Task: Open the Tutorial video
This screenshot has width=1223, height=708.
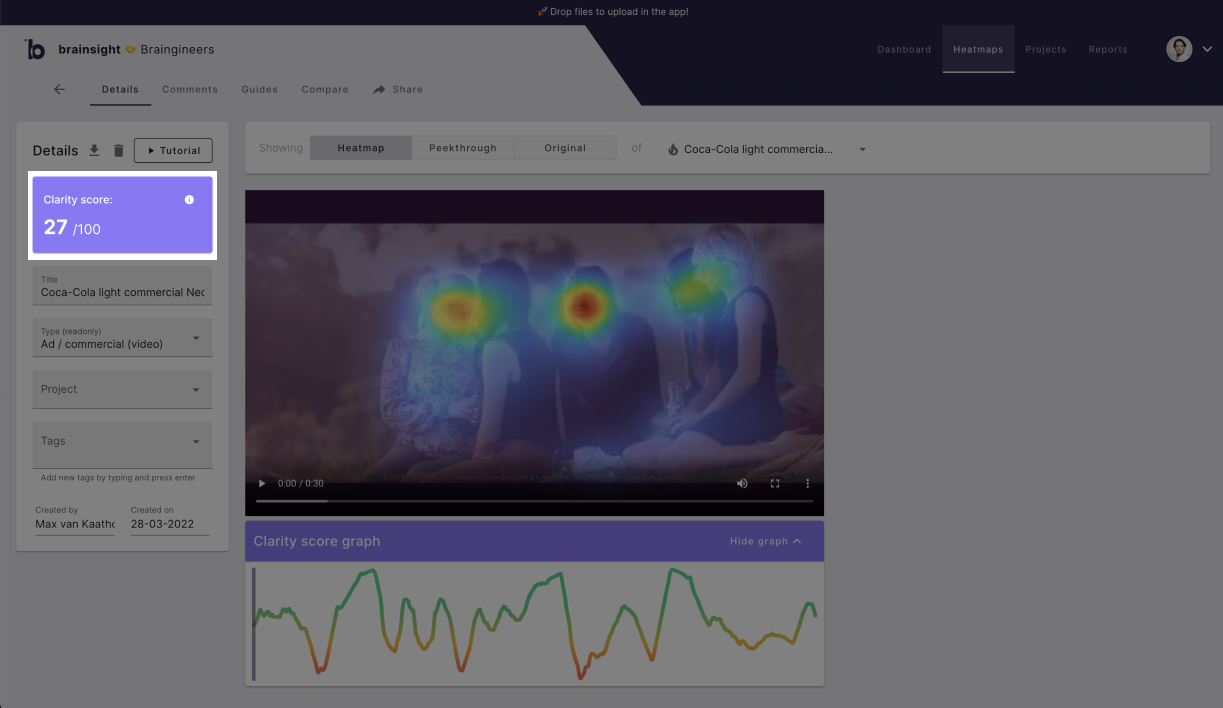Action: tap(173, 150)
